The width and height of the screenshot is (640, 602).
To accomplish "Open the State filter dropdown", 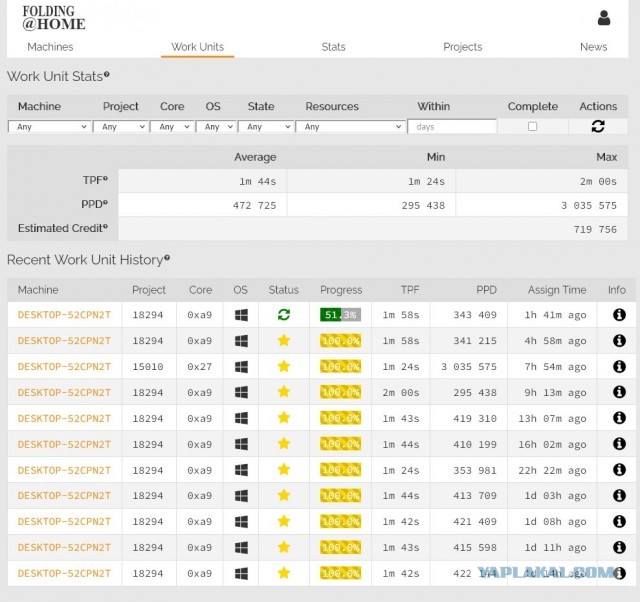I will [266, 127].
